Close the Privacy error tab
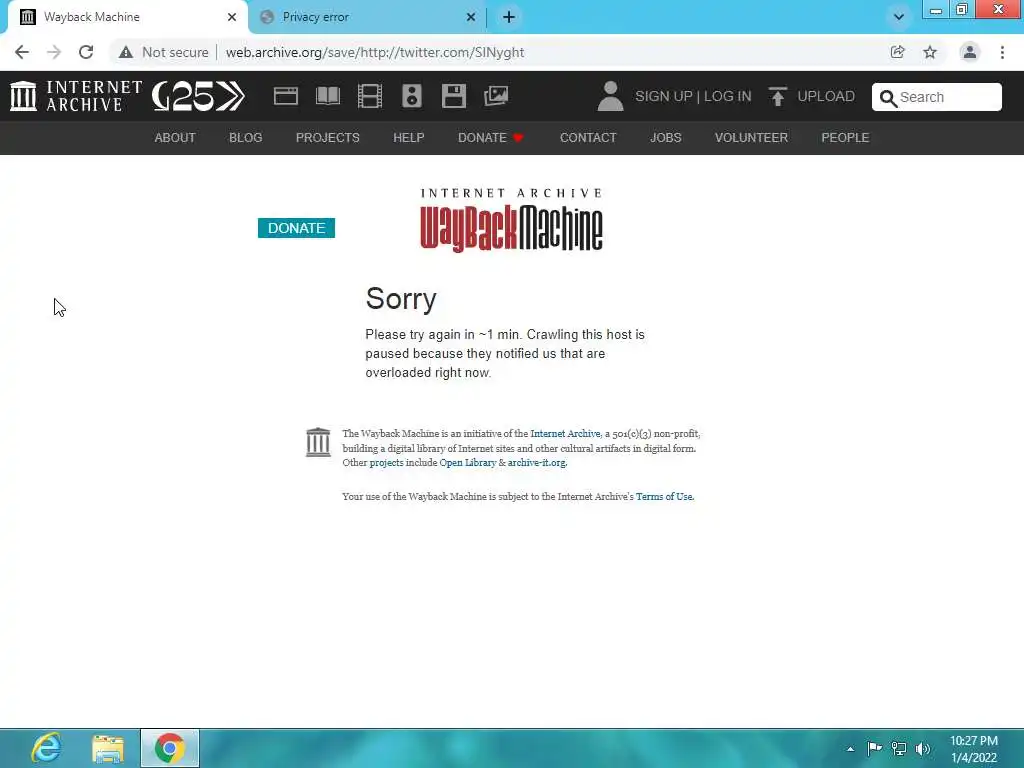This screenshot has height=768, width=1024. [x=471, y=17]
